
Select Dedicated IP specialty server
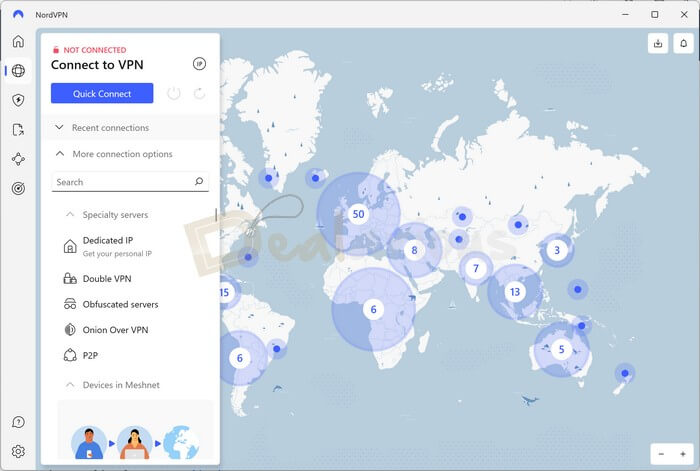tap(117, 246)
